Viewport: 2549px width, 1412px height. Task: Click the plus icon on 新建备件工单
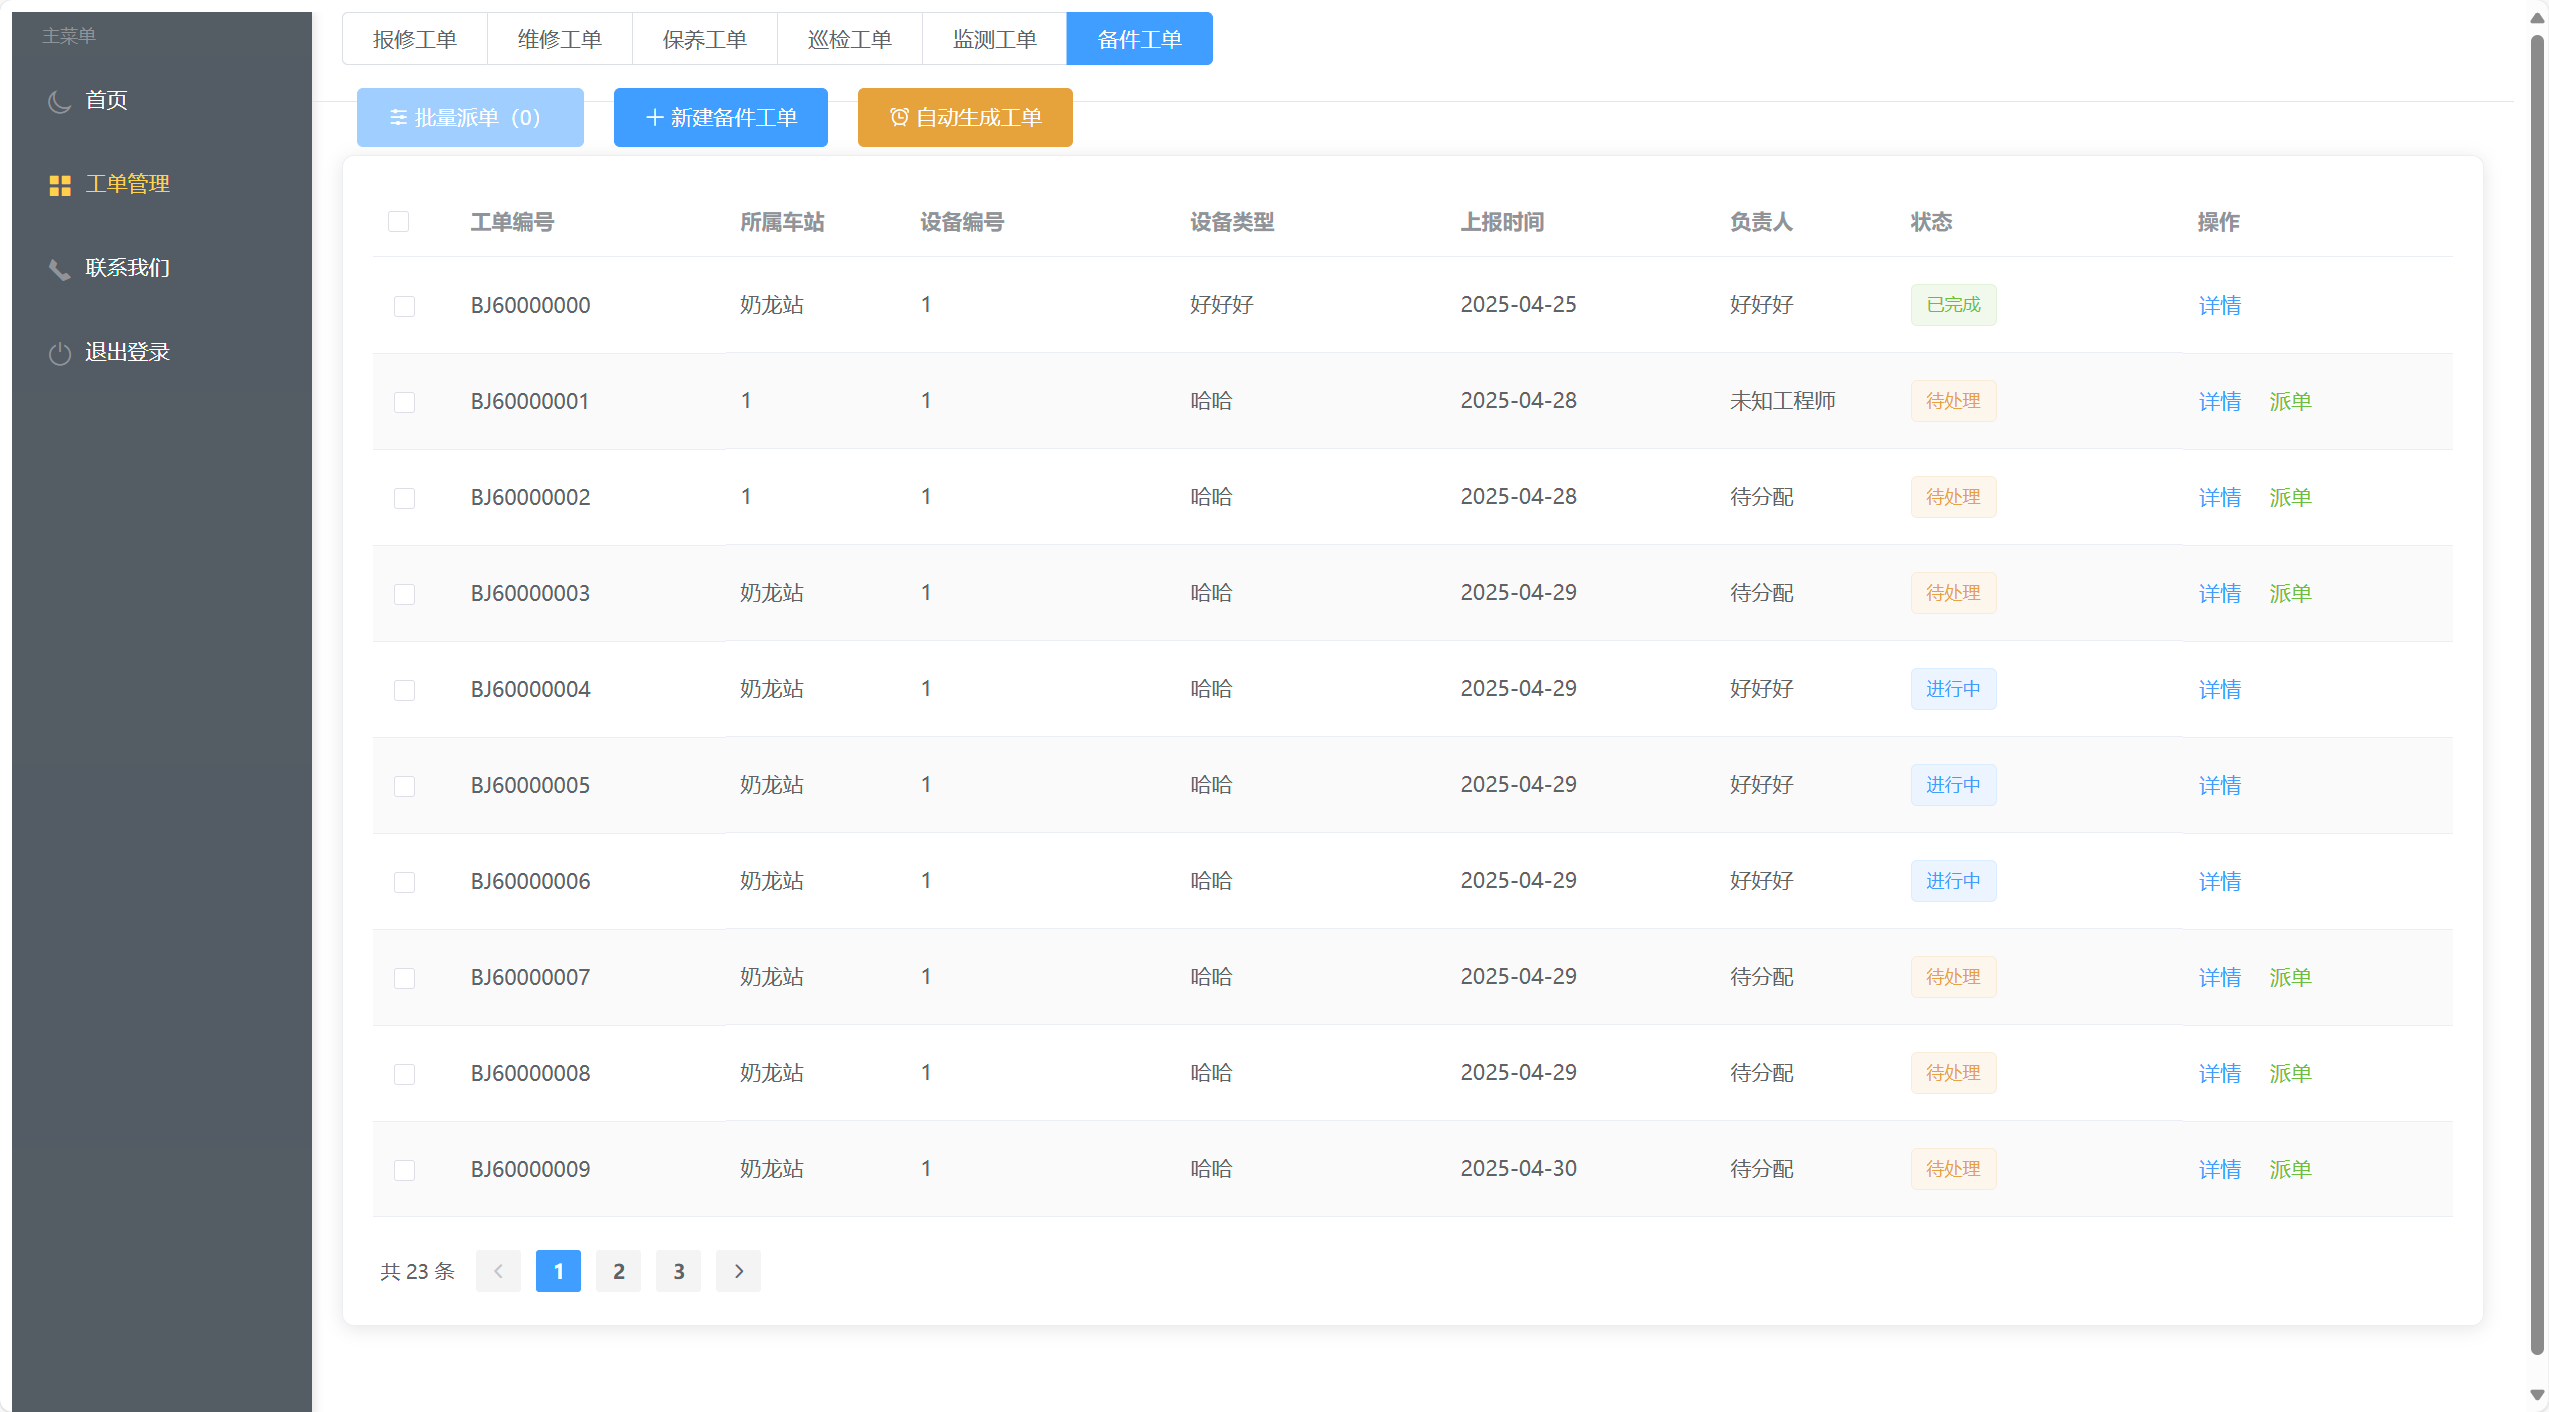click(654, 118)
